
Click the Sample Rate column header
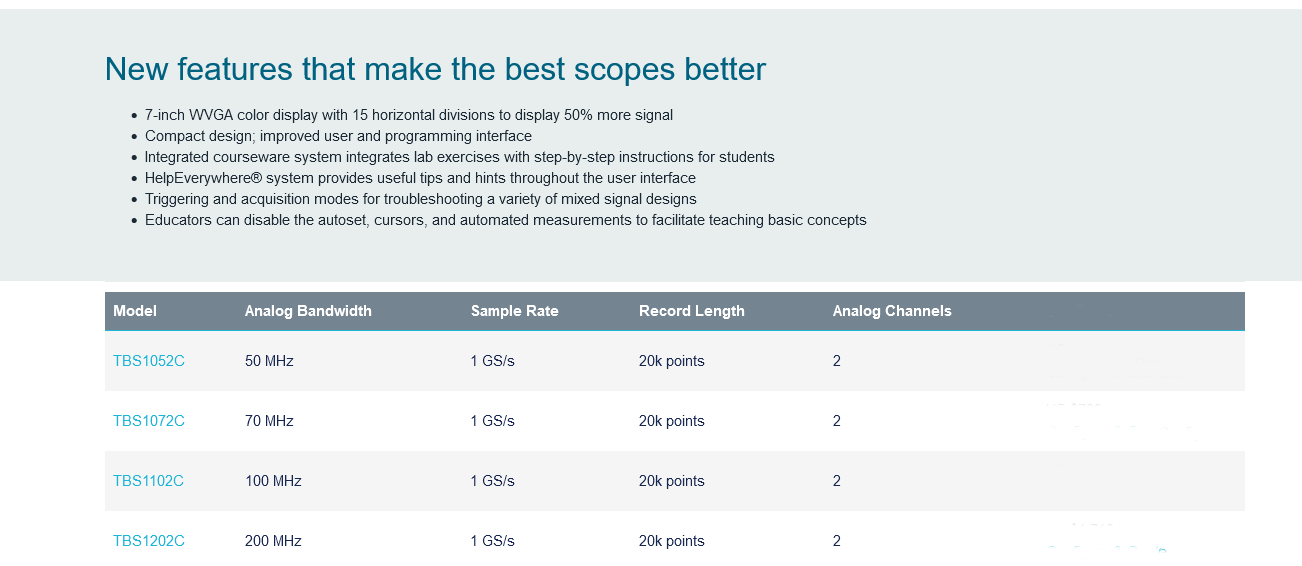[515, 311]
